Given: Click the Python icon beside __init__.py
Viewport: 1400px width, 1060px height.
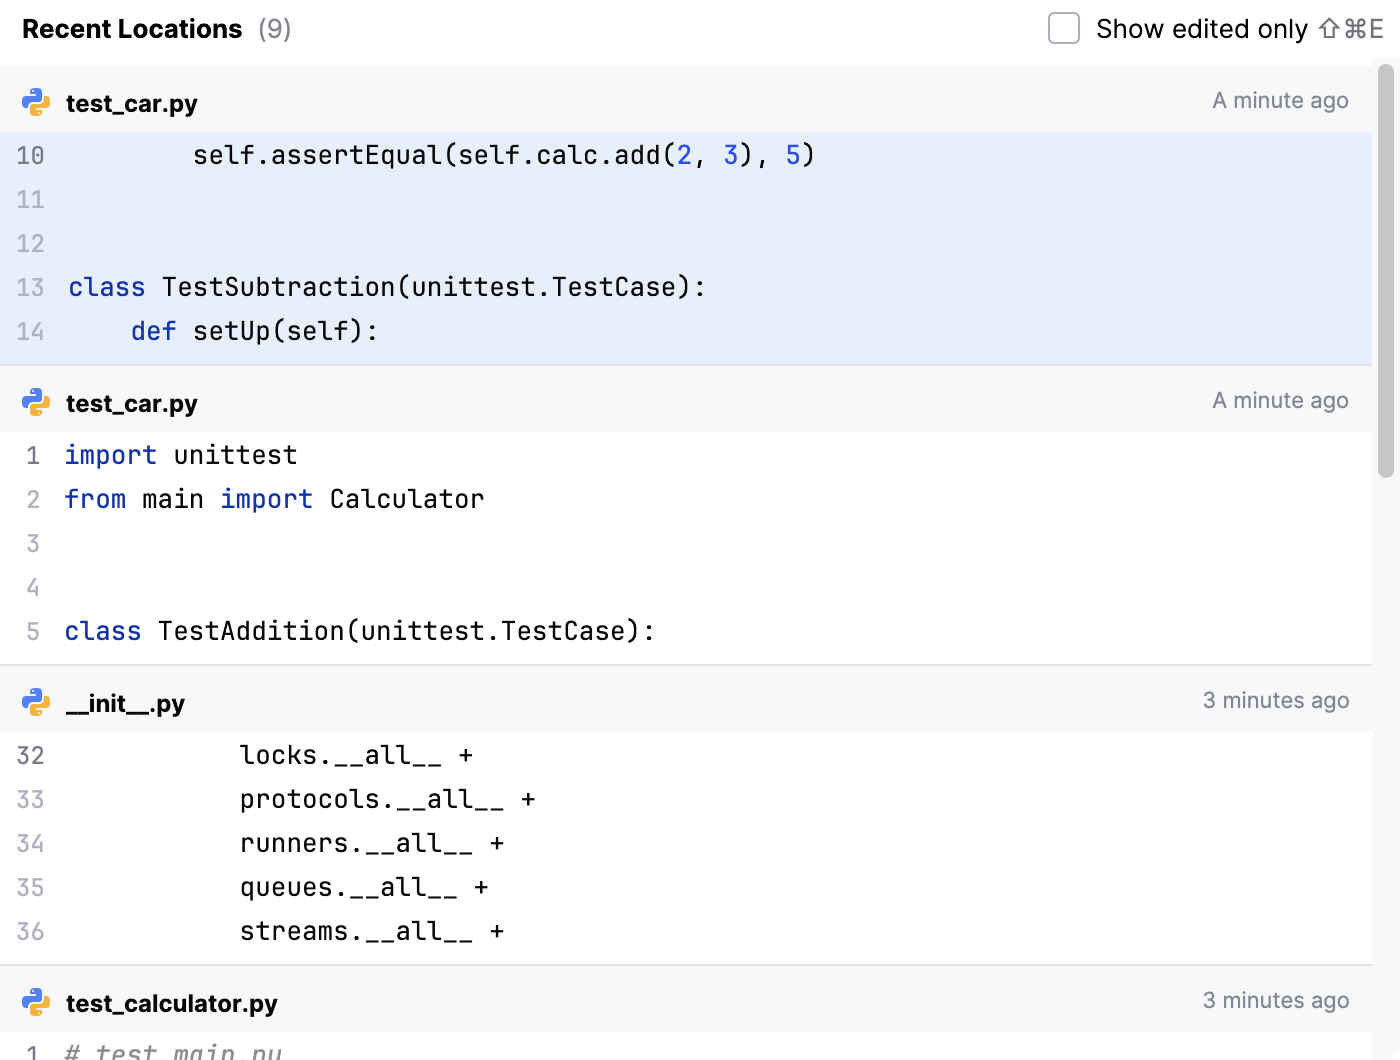Looking at the screenshot, I should (36, 703).
